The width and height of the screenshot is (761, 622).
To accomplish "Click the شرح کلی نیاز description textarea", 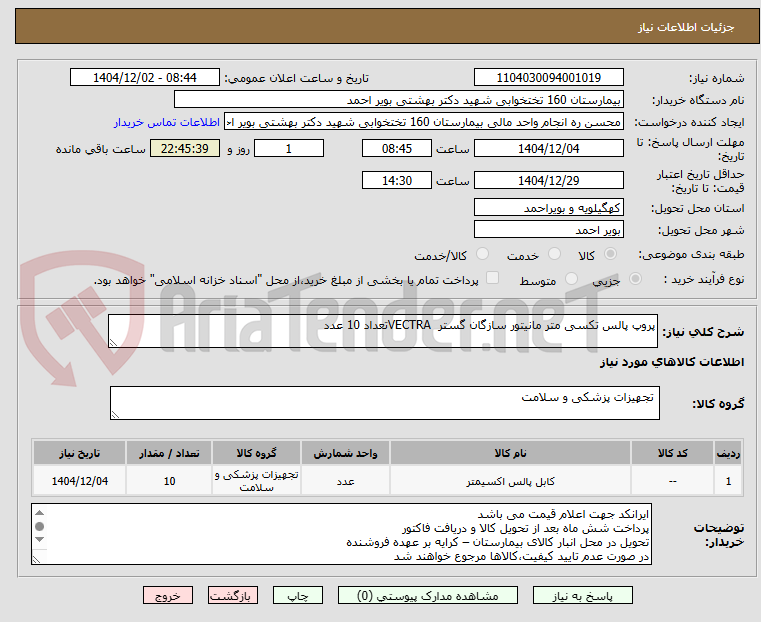I will 382,331.
